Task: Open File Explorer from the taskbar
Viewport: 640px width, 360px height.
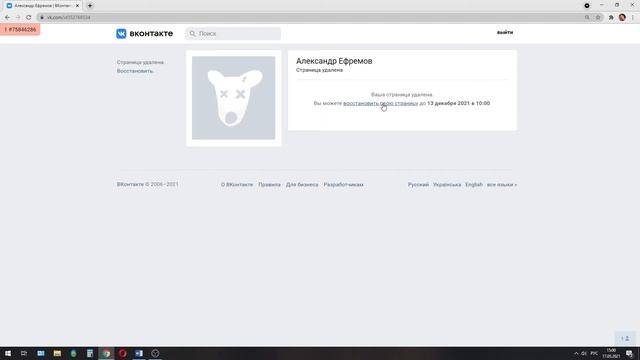Action: (57, 353)
